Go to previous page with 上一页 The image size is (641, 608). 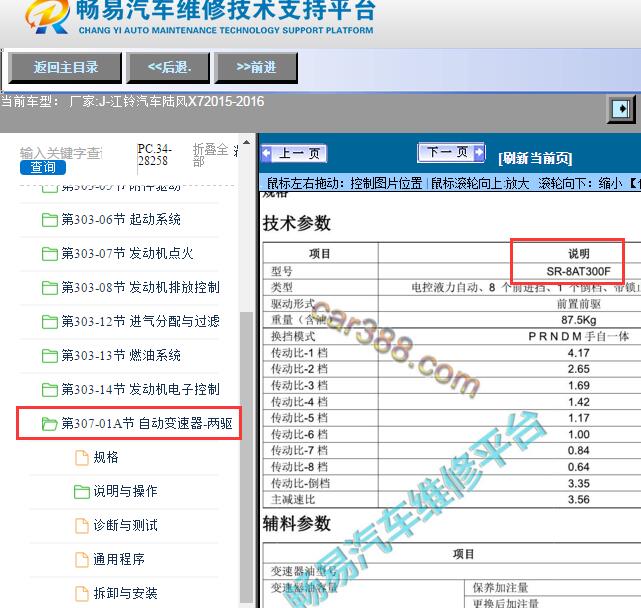294,154
